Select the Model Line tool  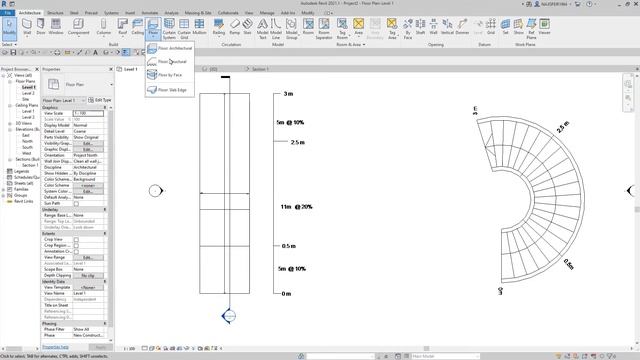(276, 29)
